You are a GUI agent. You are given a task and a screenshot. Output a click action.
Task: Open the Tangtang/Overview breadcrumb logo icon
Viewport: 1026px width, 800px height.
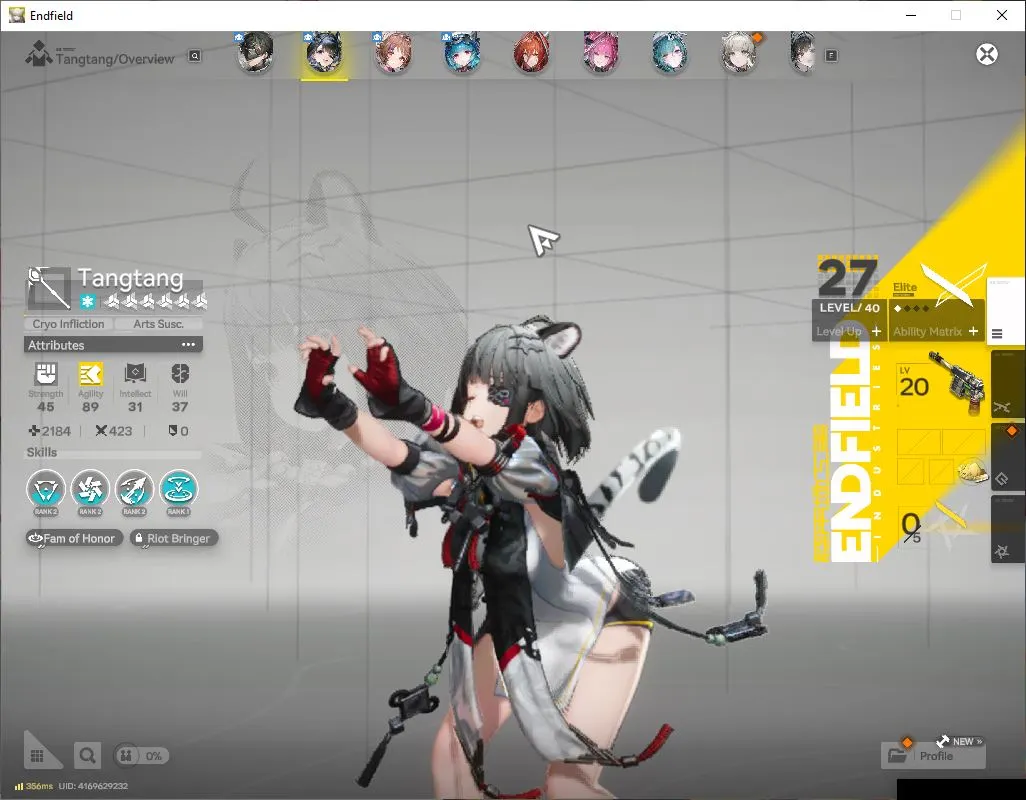tap(38, 54)
